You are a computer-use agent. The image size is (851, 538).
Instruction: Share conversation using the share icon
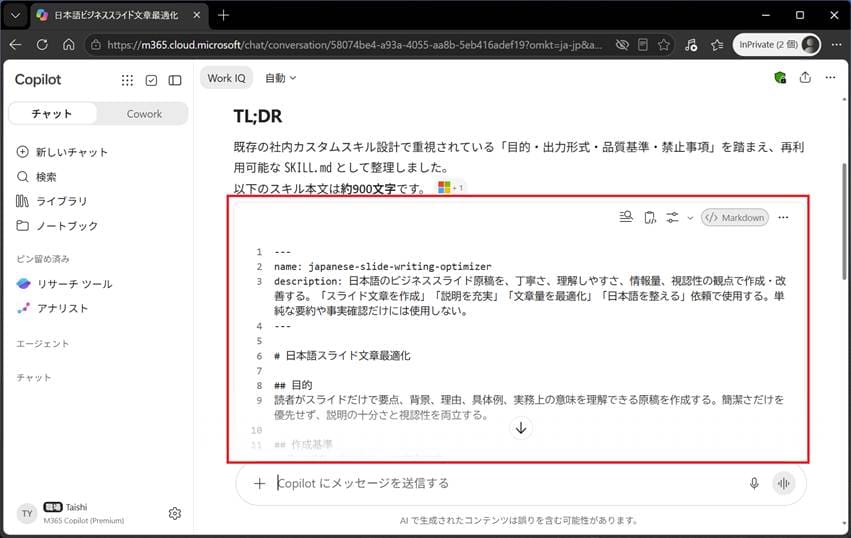pyautogui.click(x=805, y=78)
